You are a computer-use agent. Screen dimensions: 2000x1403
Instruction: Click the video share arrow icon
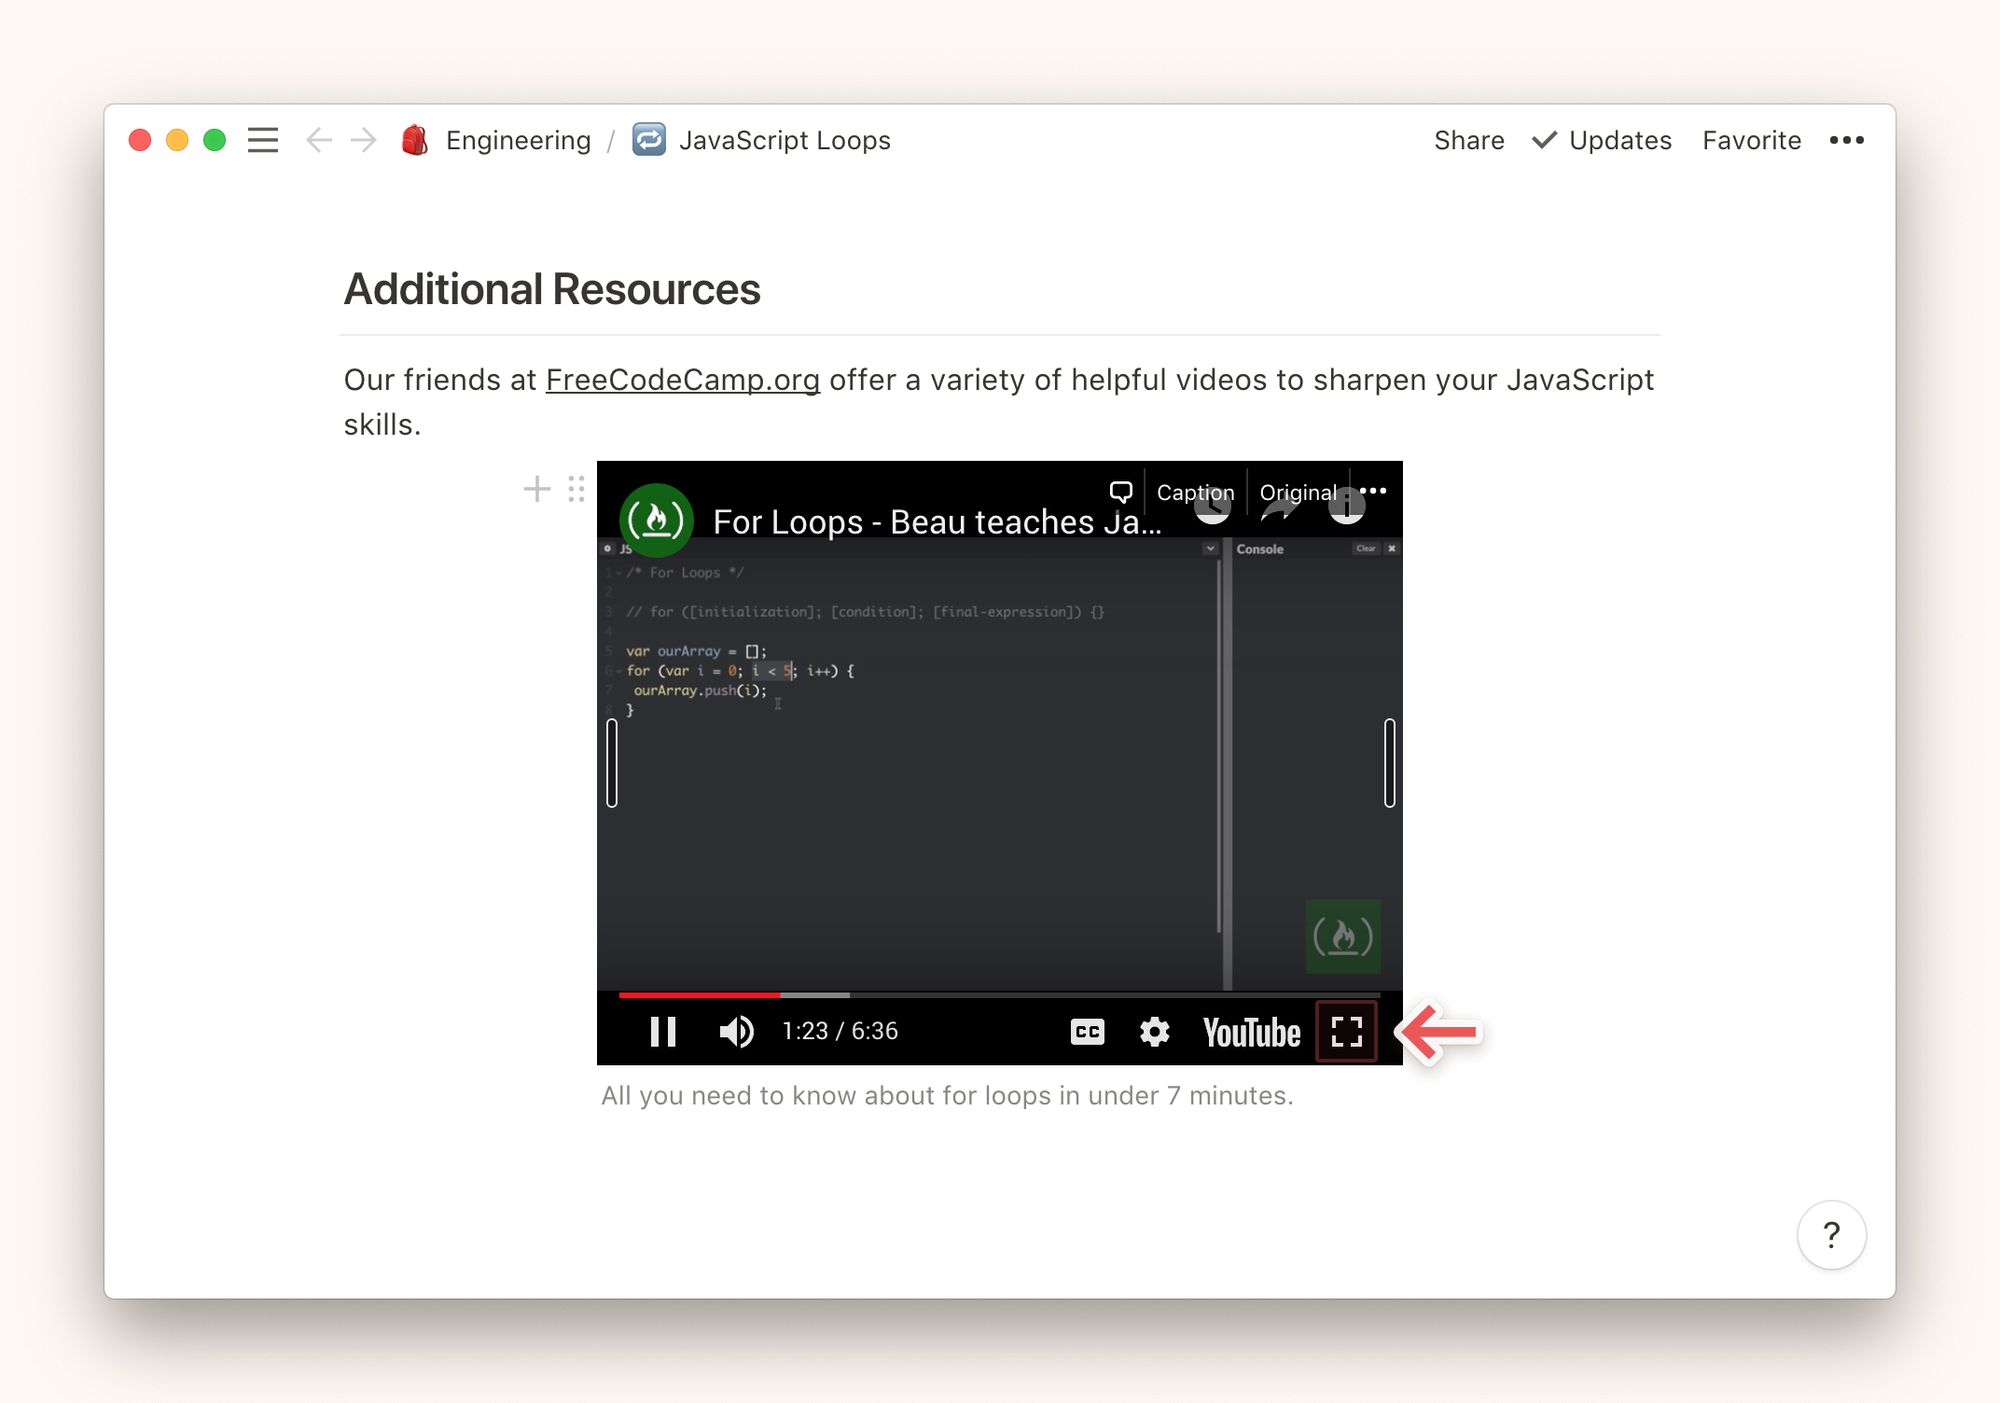tap(1279, 510)
